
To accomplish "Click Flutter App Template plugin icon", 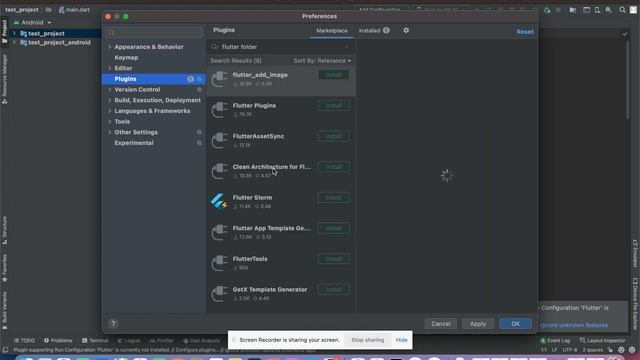I will click(x=219, y=232).
